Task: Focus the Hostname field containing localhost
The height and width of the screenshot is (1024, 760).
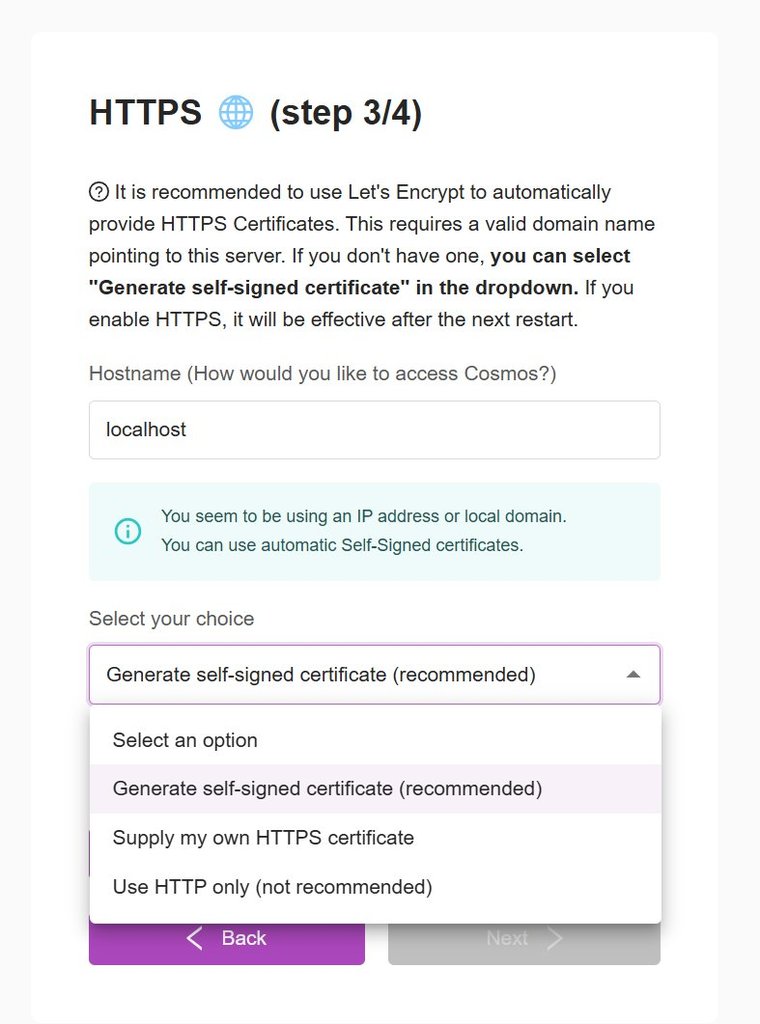Action: point(375,430)
